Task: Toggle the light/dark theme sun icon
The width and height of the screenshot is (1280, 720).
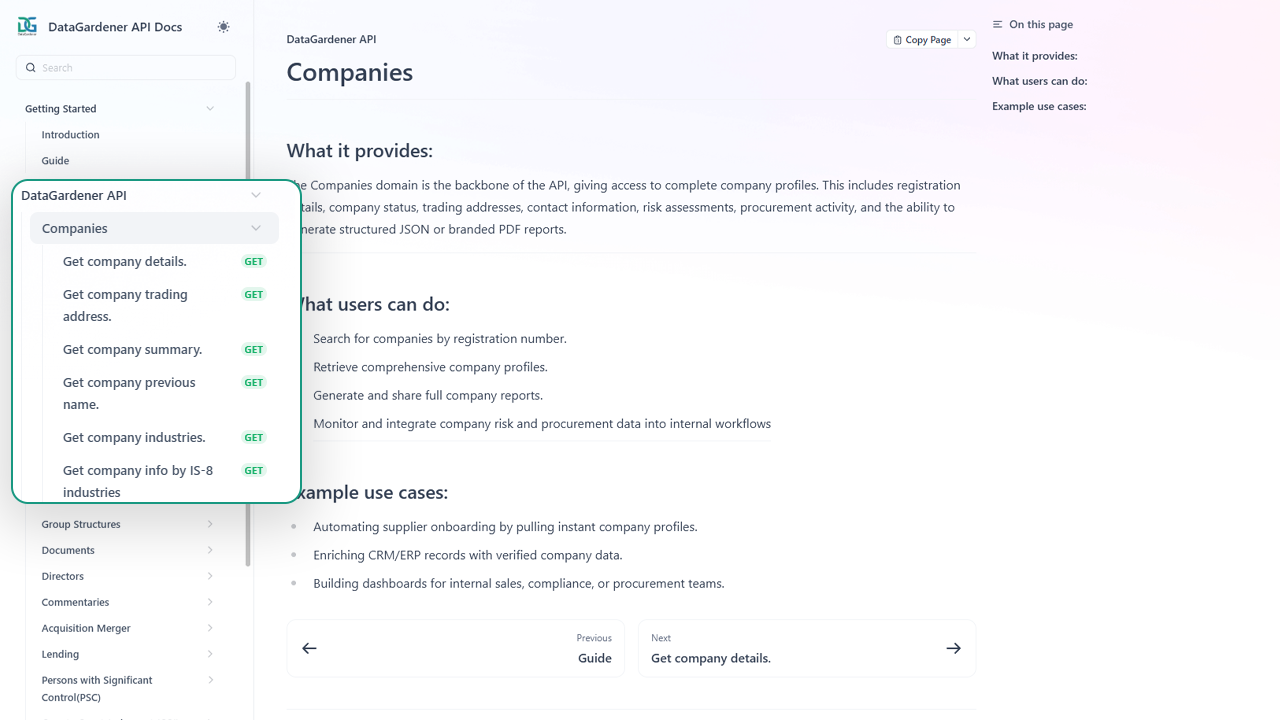Action: tap(223, 27)
